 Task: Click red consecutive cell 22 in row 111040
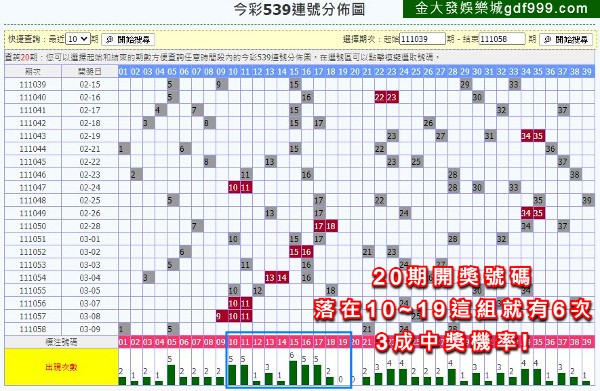(x=380, y=97)
